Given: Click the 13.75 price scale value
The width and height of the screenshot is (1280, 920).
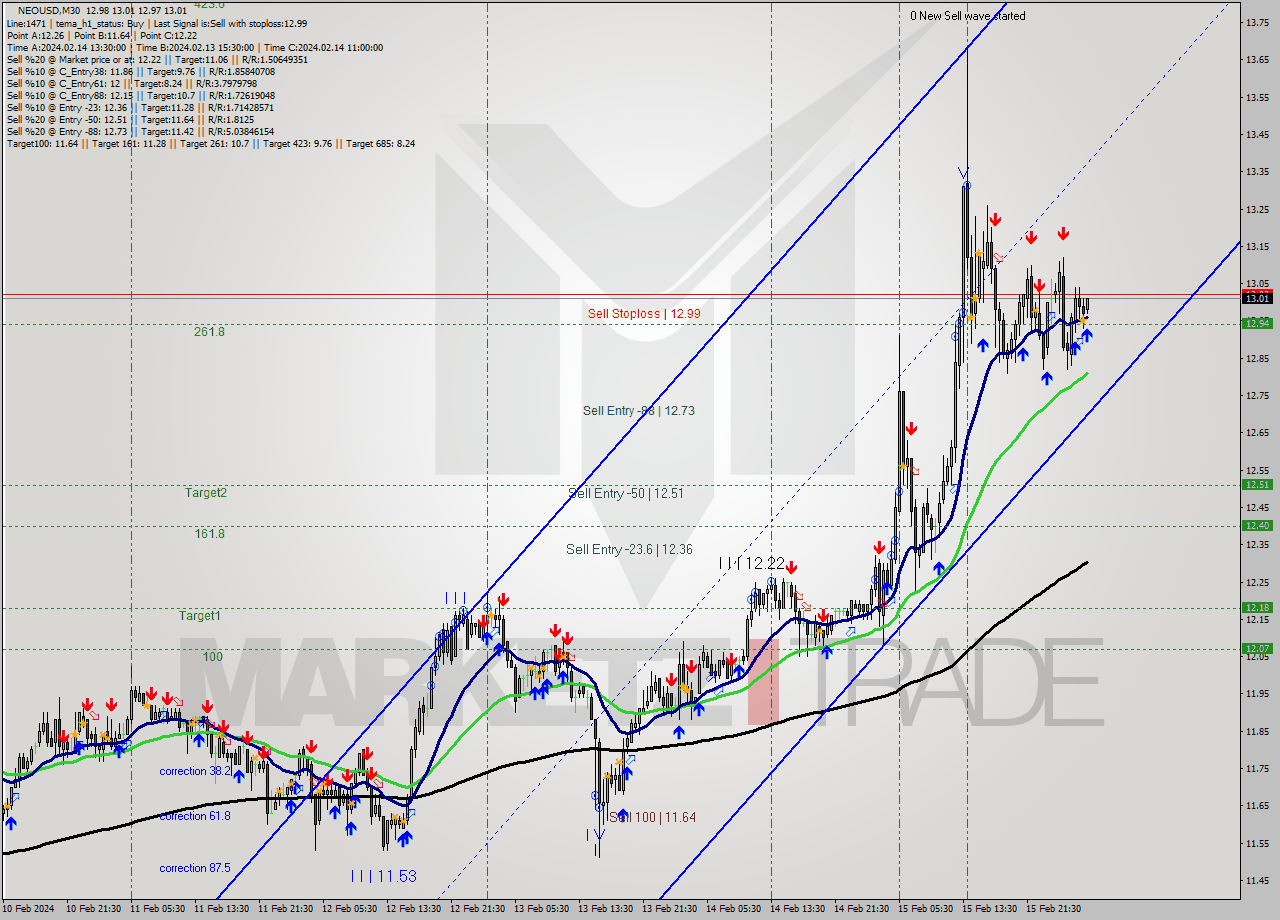Looking at the screenshot, I should [x=1257, y=22].
